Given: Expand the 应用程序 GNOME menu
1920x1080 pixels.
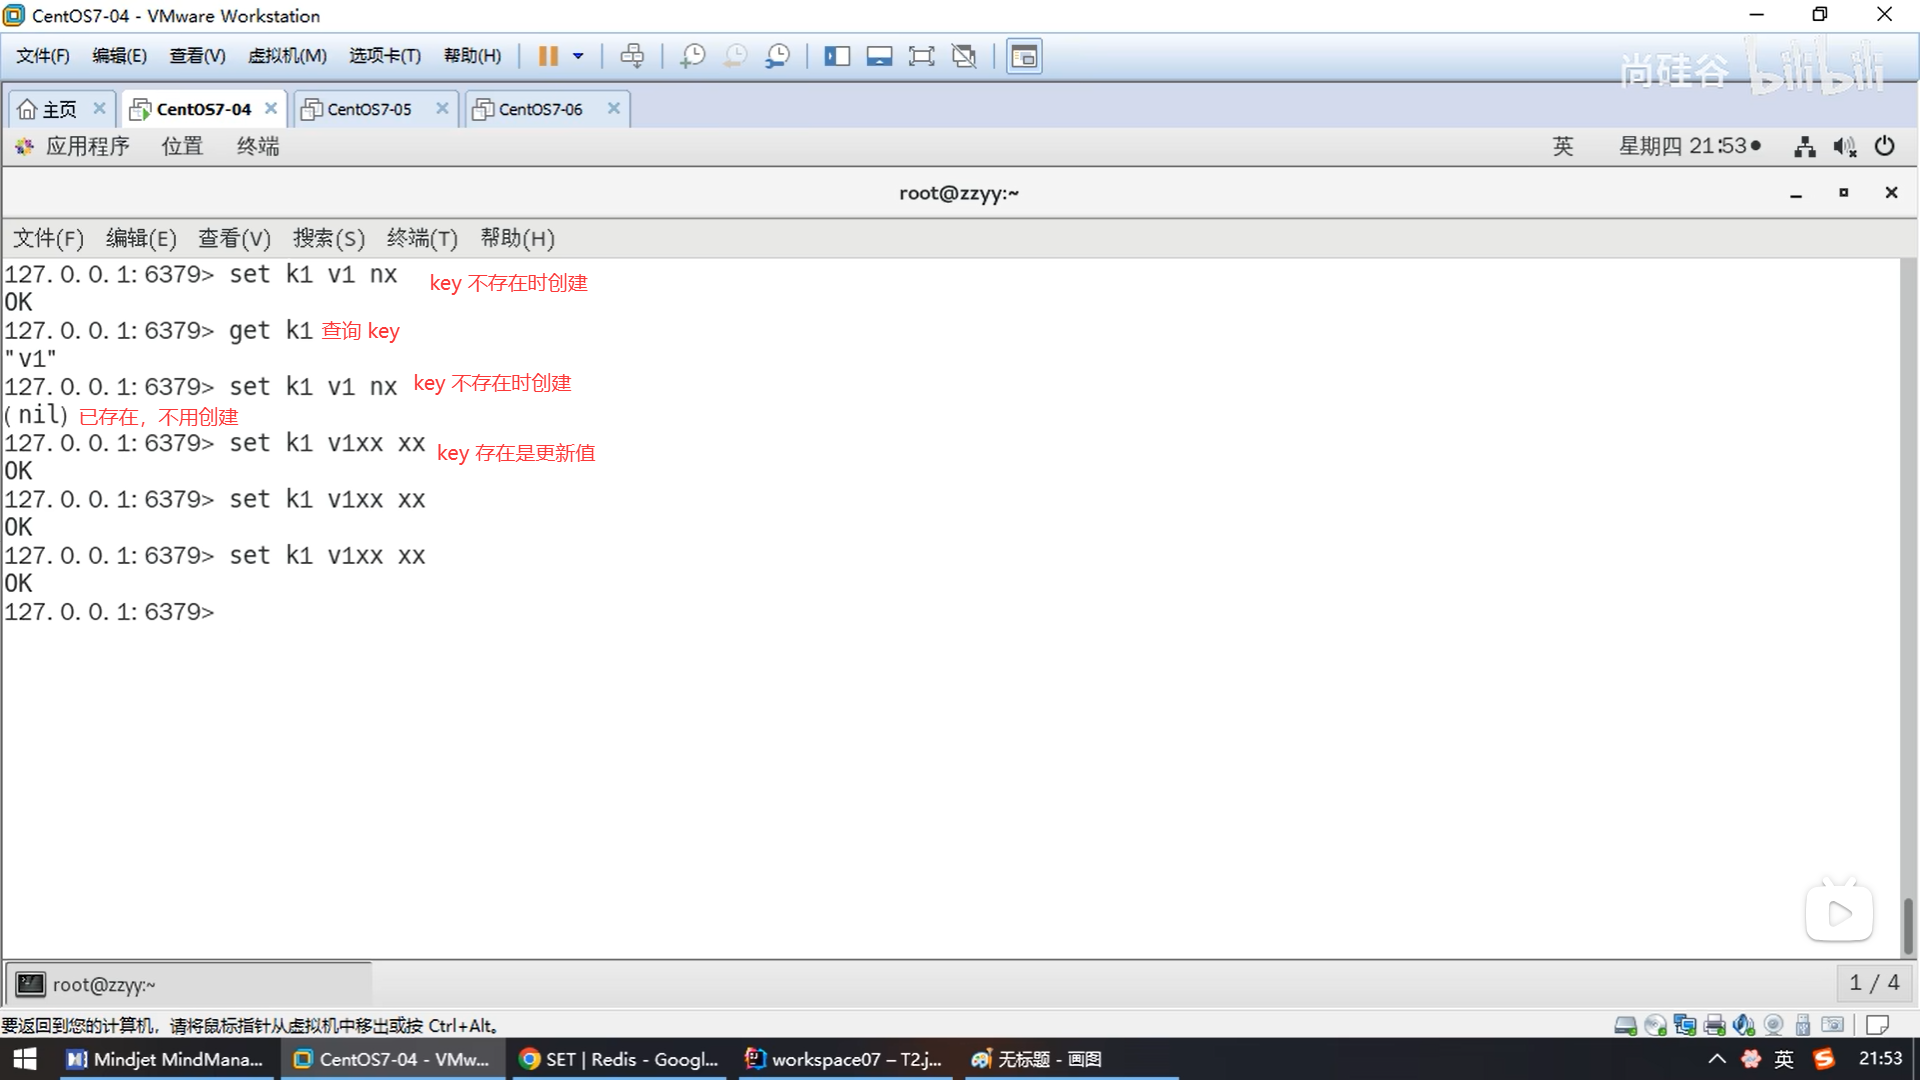Looking at the screenshot, I should 86,146.
